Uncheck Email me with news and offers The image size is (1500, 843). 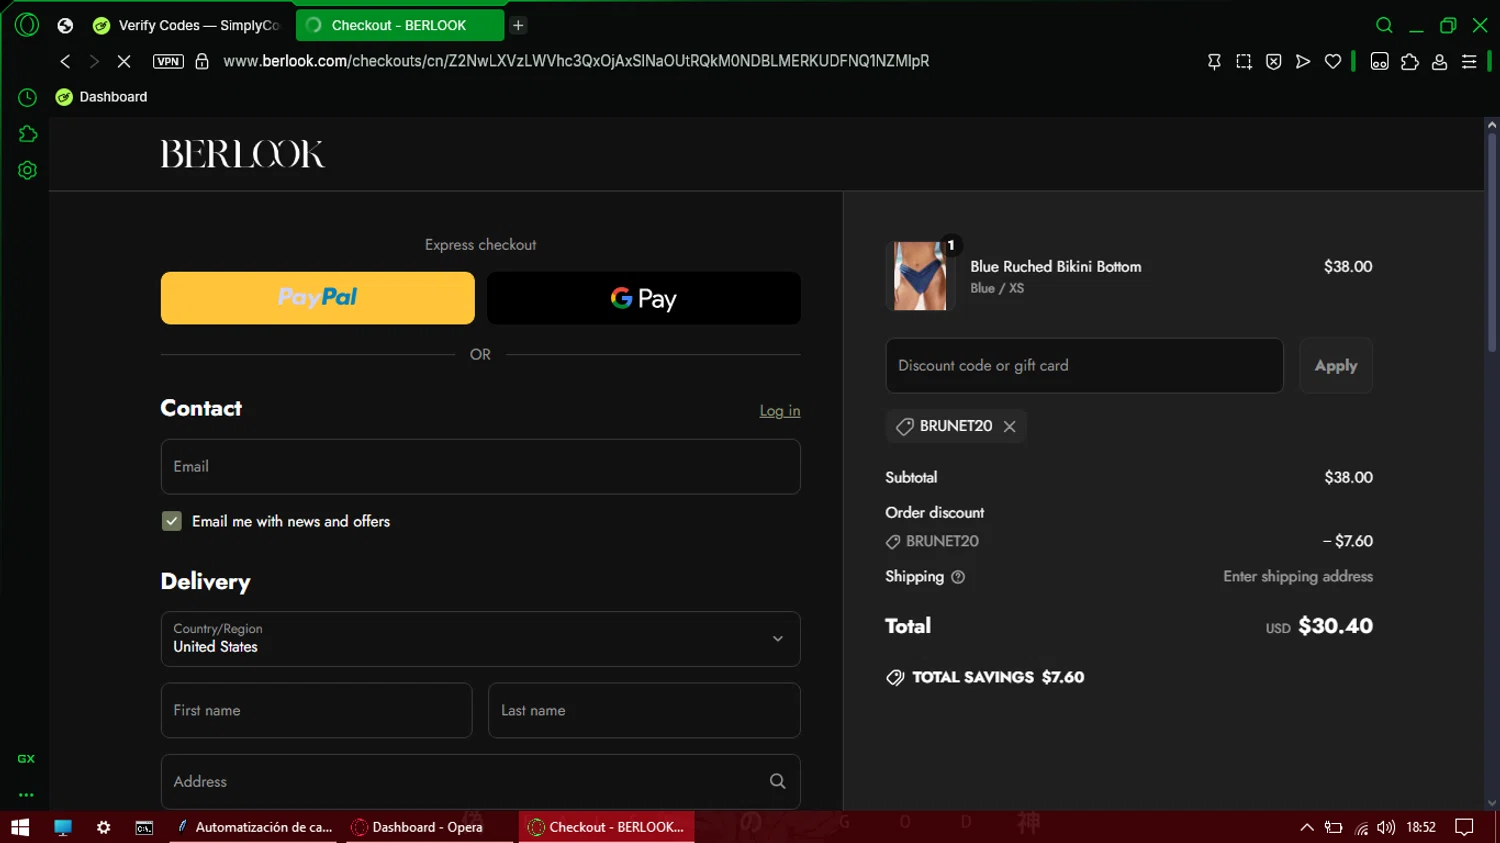[172, 521]
